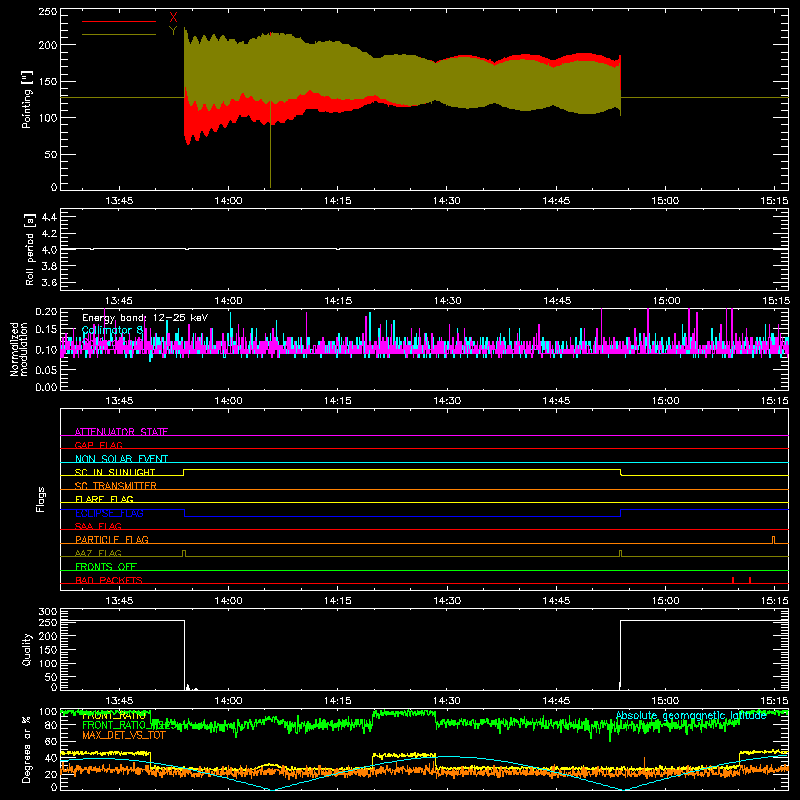The width and height of the screenshot is (800, 800).
Task: Click the Roll period axis title
Action: [29, 249]
